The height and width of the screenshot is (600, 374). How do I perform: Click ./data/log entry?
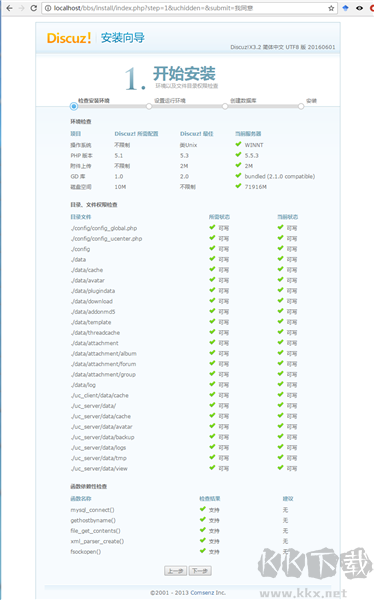coord(83,385)
